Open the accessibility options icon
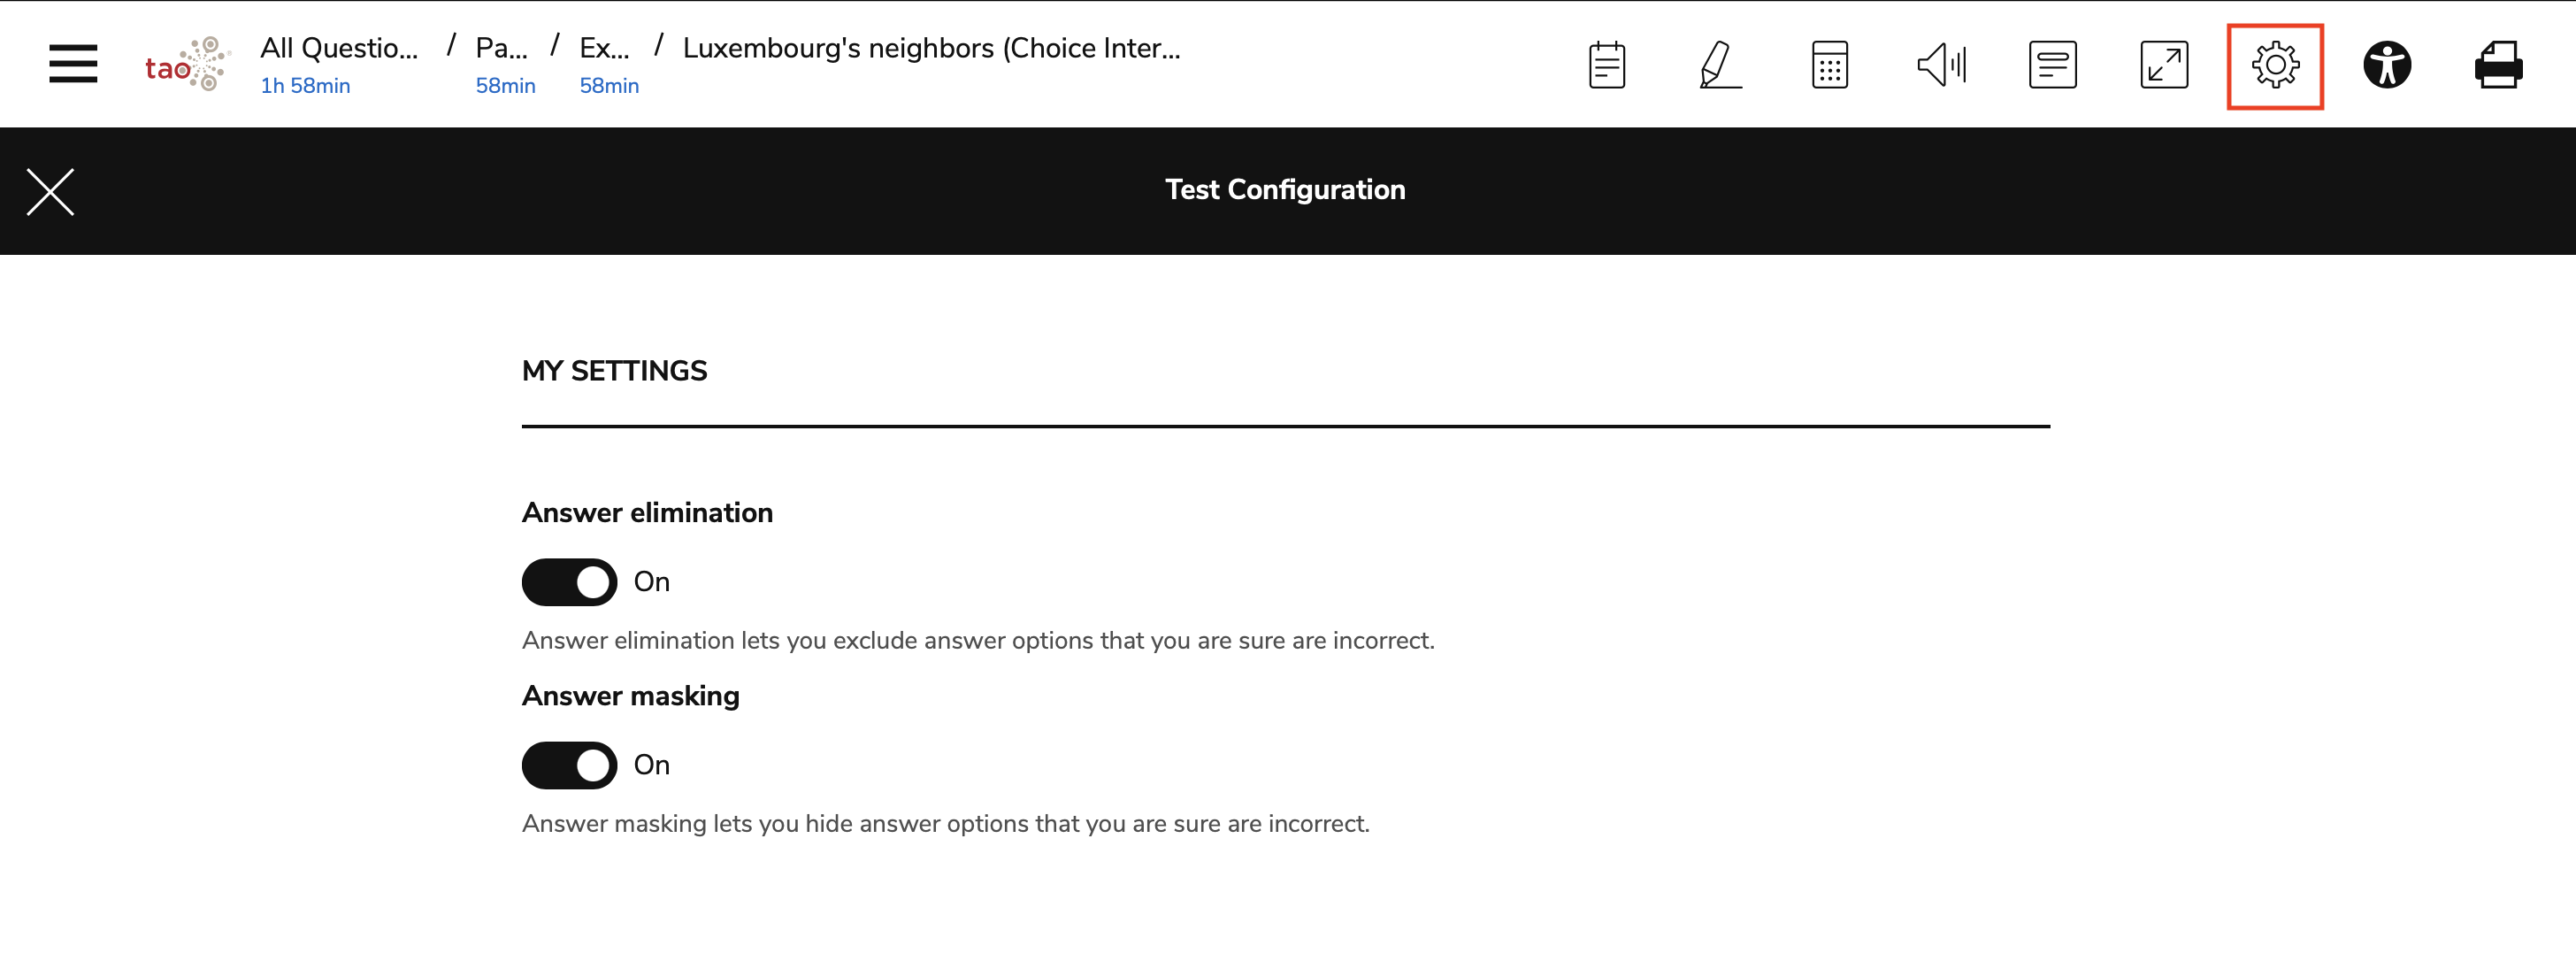The width and height of the screenshot is (2576, 977). click(2387, 65)
